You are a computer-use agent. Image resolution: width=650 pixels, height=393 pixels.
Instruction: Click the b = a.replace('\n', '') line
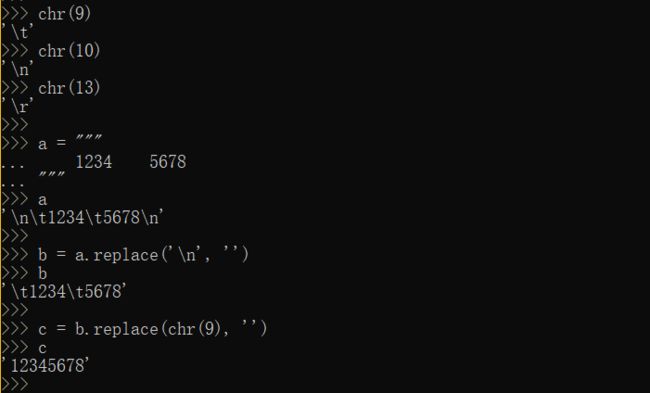point(125,254)
